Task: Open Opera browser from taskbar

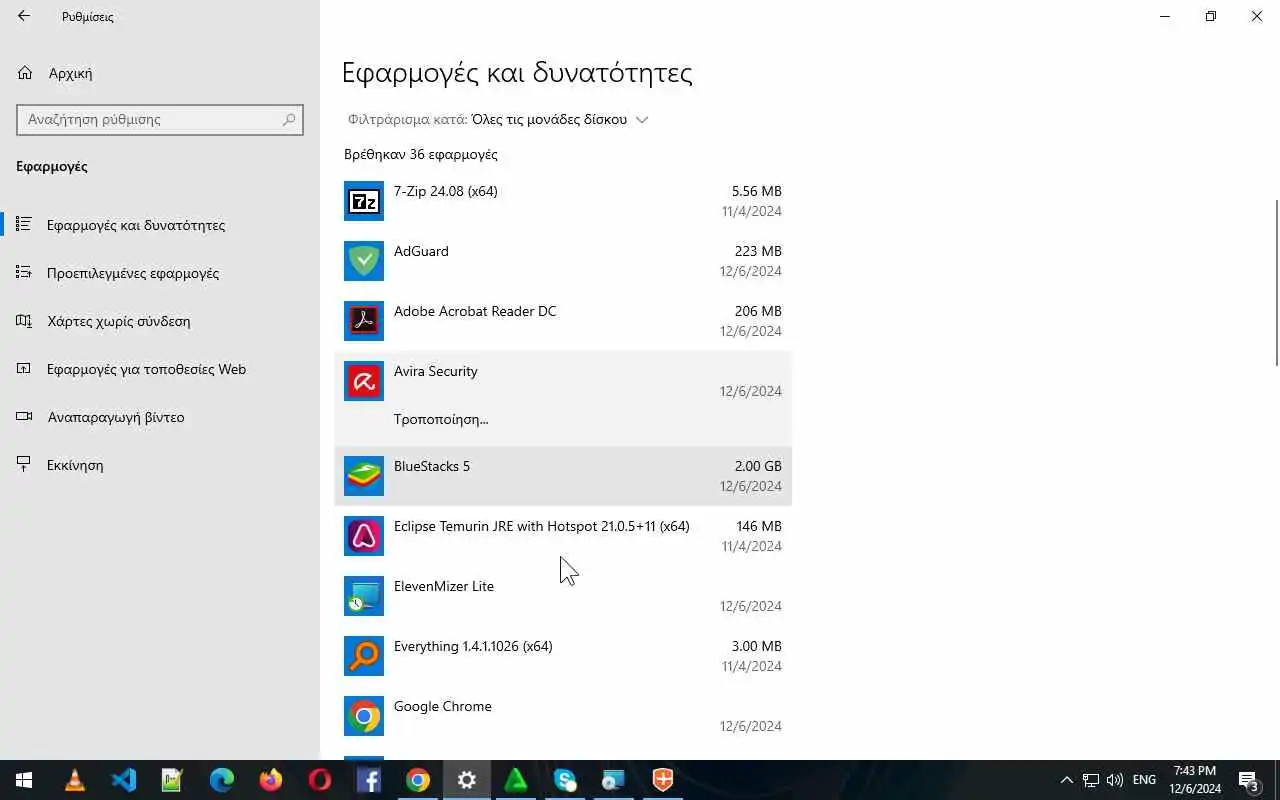Action: (320, 780)
